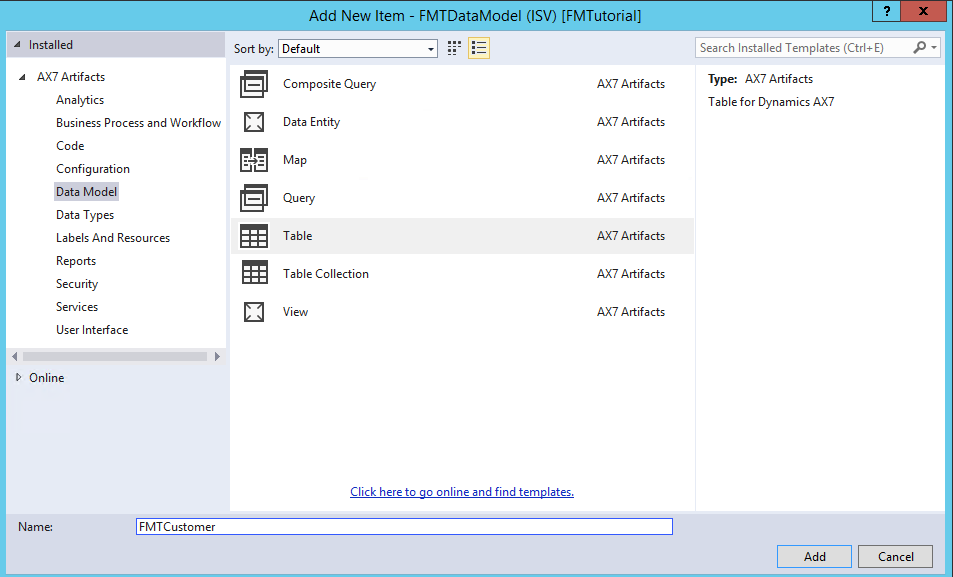
Task: Select the Table template icon
Action: tap(254, 236)
